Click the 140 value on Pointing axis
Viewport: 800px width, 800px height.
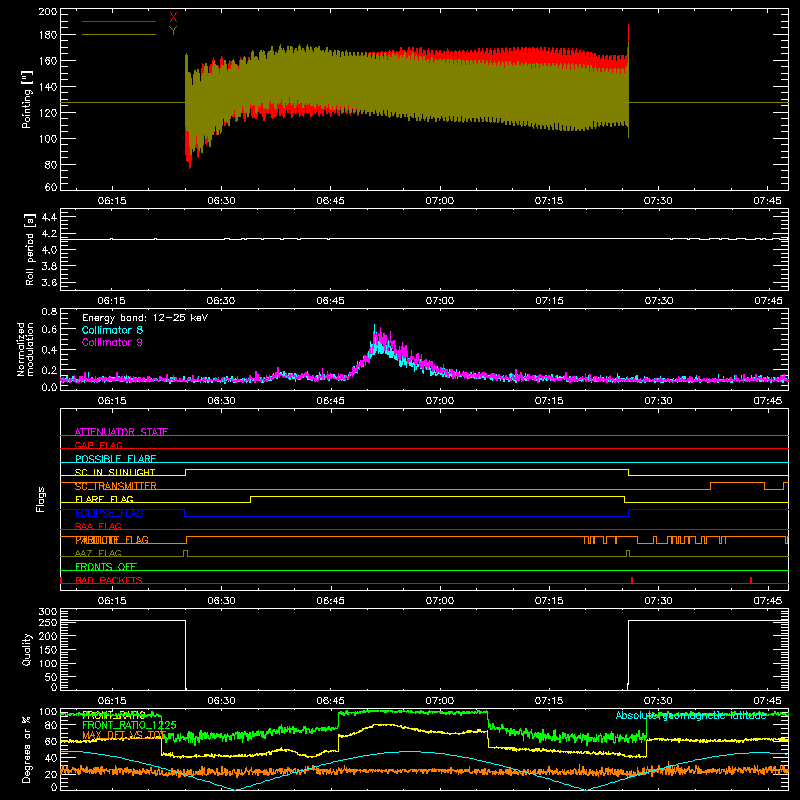coord(47,87)
